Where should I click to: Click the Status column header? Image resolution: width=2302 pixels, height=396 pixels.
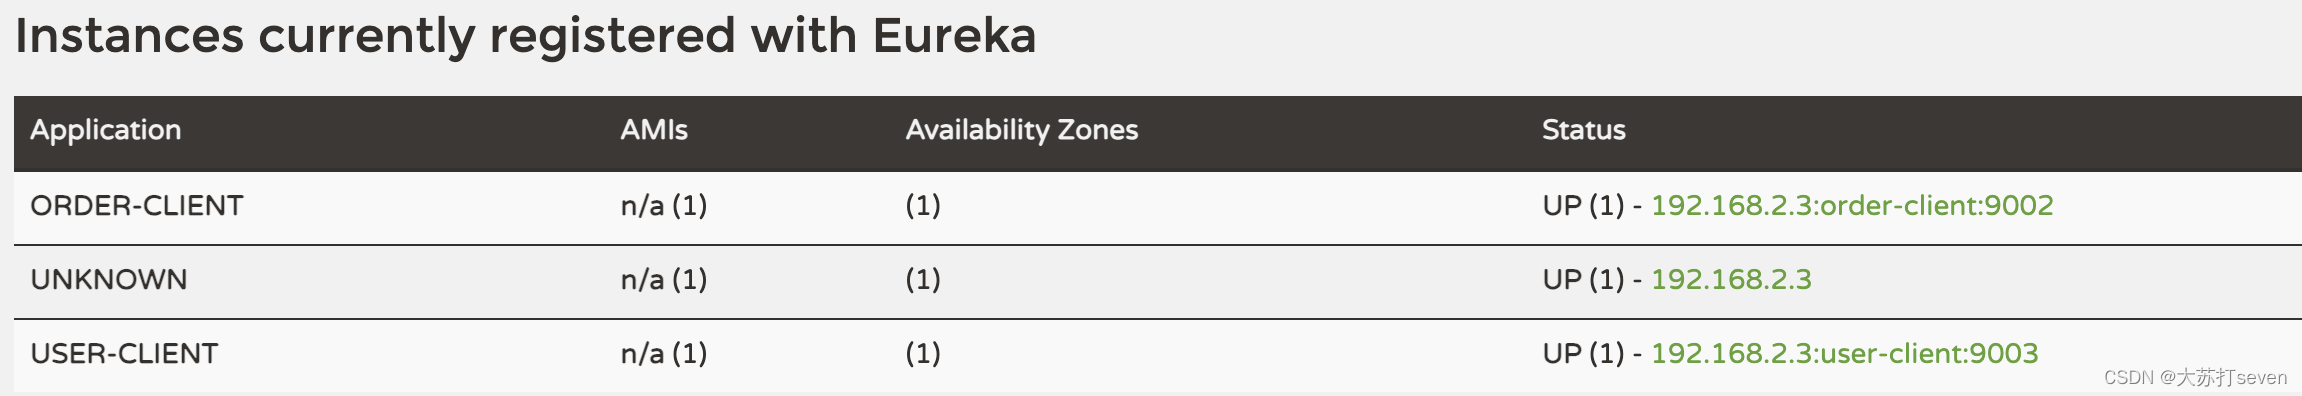pyautogui.click(x=1584, y=130)
